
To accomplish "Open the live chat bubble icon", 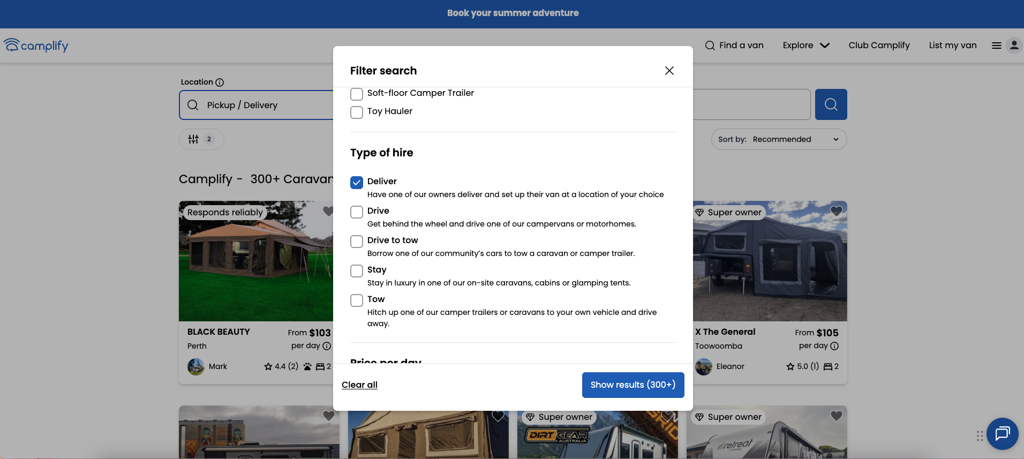I will 1001,433.
